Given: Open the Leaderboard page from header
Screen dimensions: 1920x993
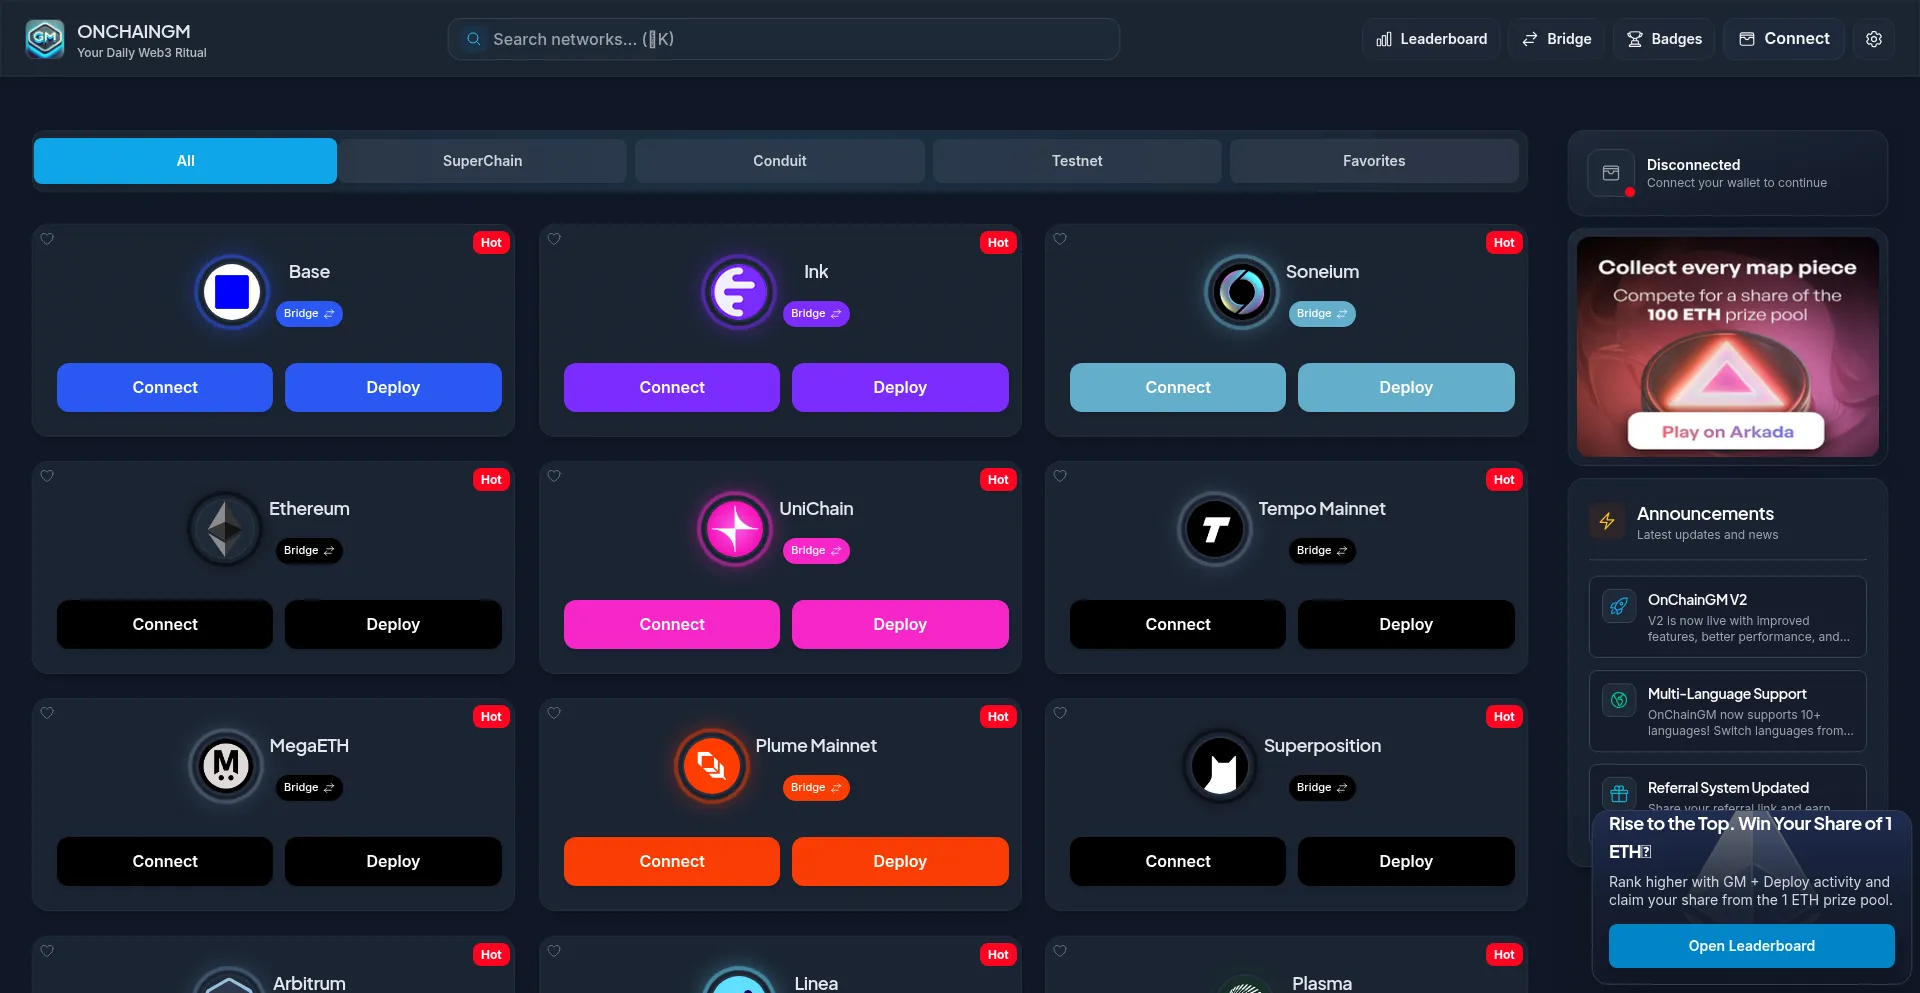Looking at the screenshot, I should coord(1431,39).
